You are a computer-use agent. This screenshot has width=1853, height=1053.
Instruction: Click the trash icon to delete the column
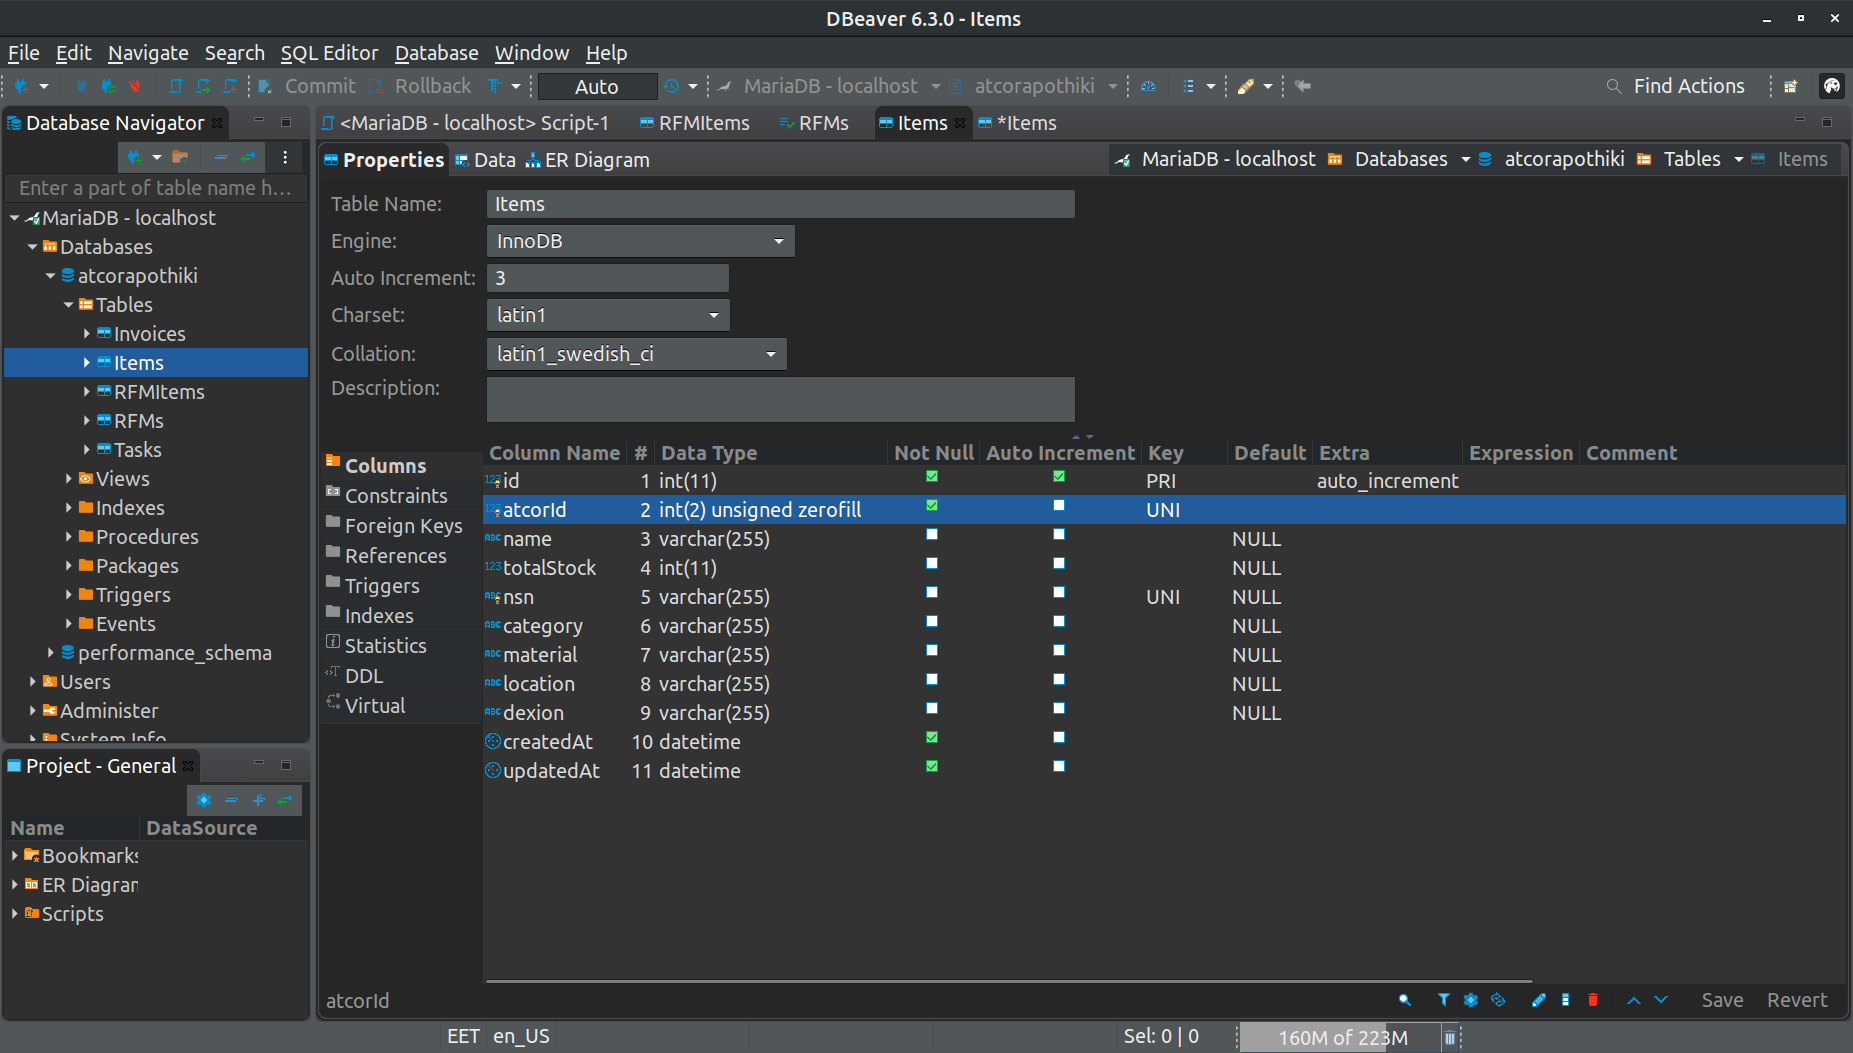(1592, 1000)
